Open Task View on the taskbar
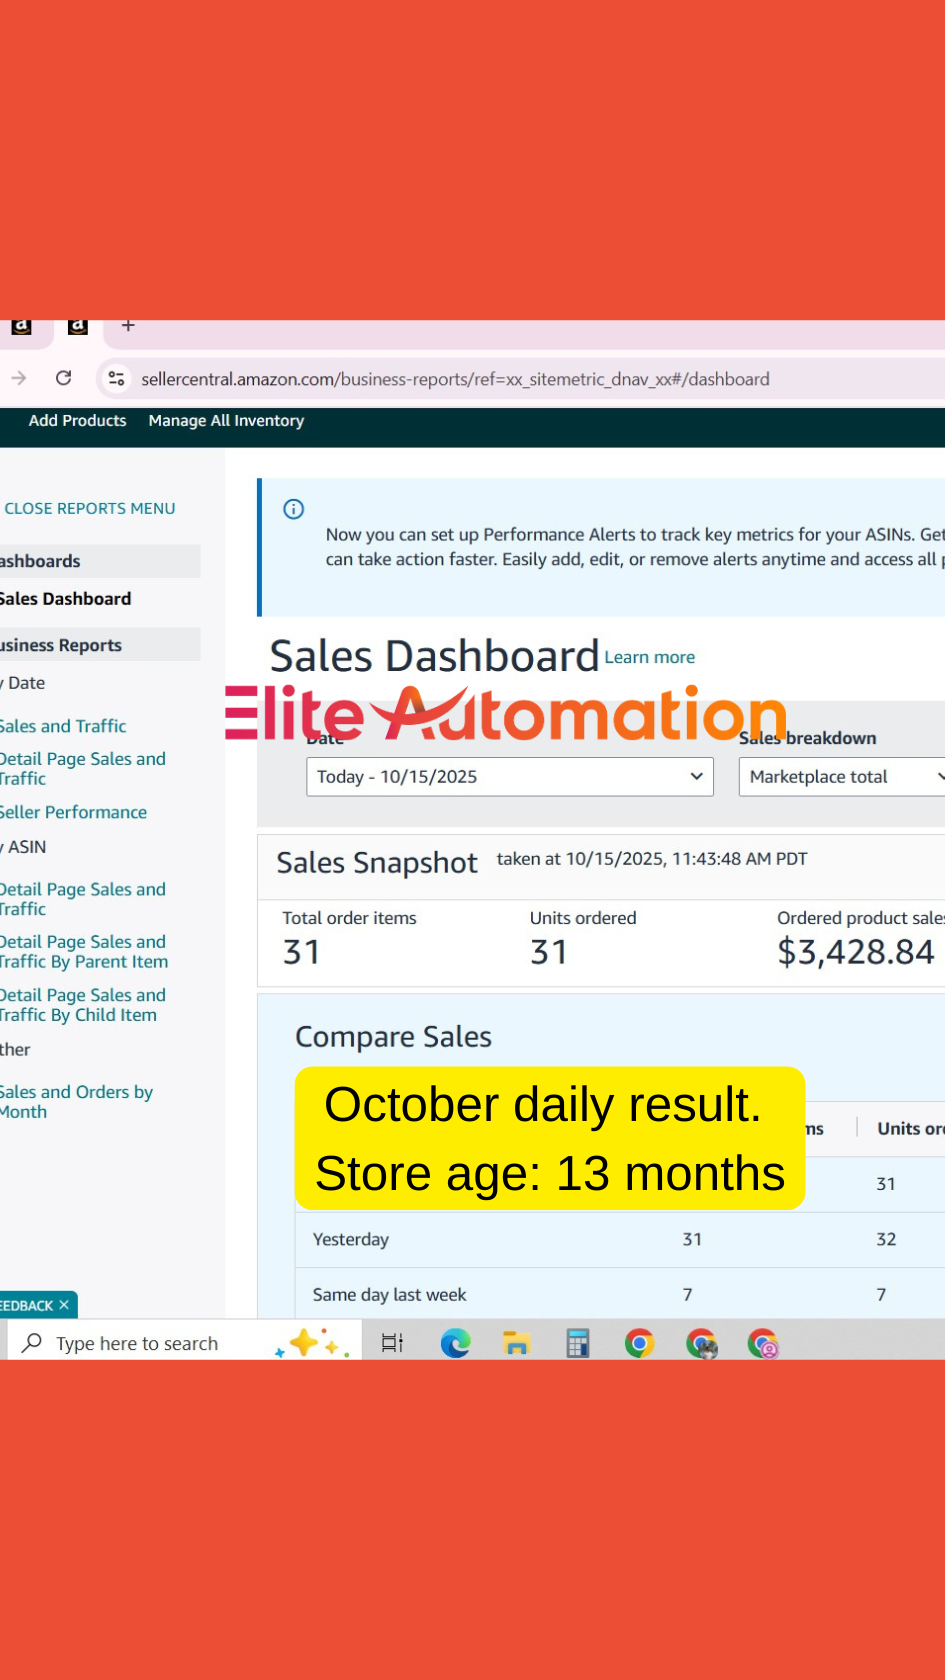The image size is (945, 1680). 392,1343
